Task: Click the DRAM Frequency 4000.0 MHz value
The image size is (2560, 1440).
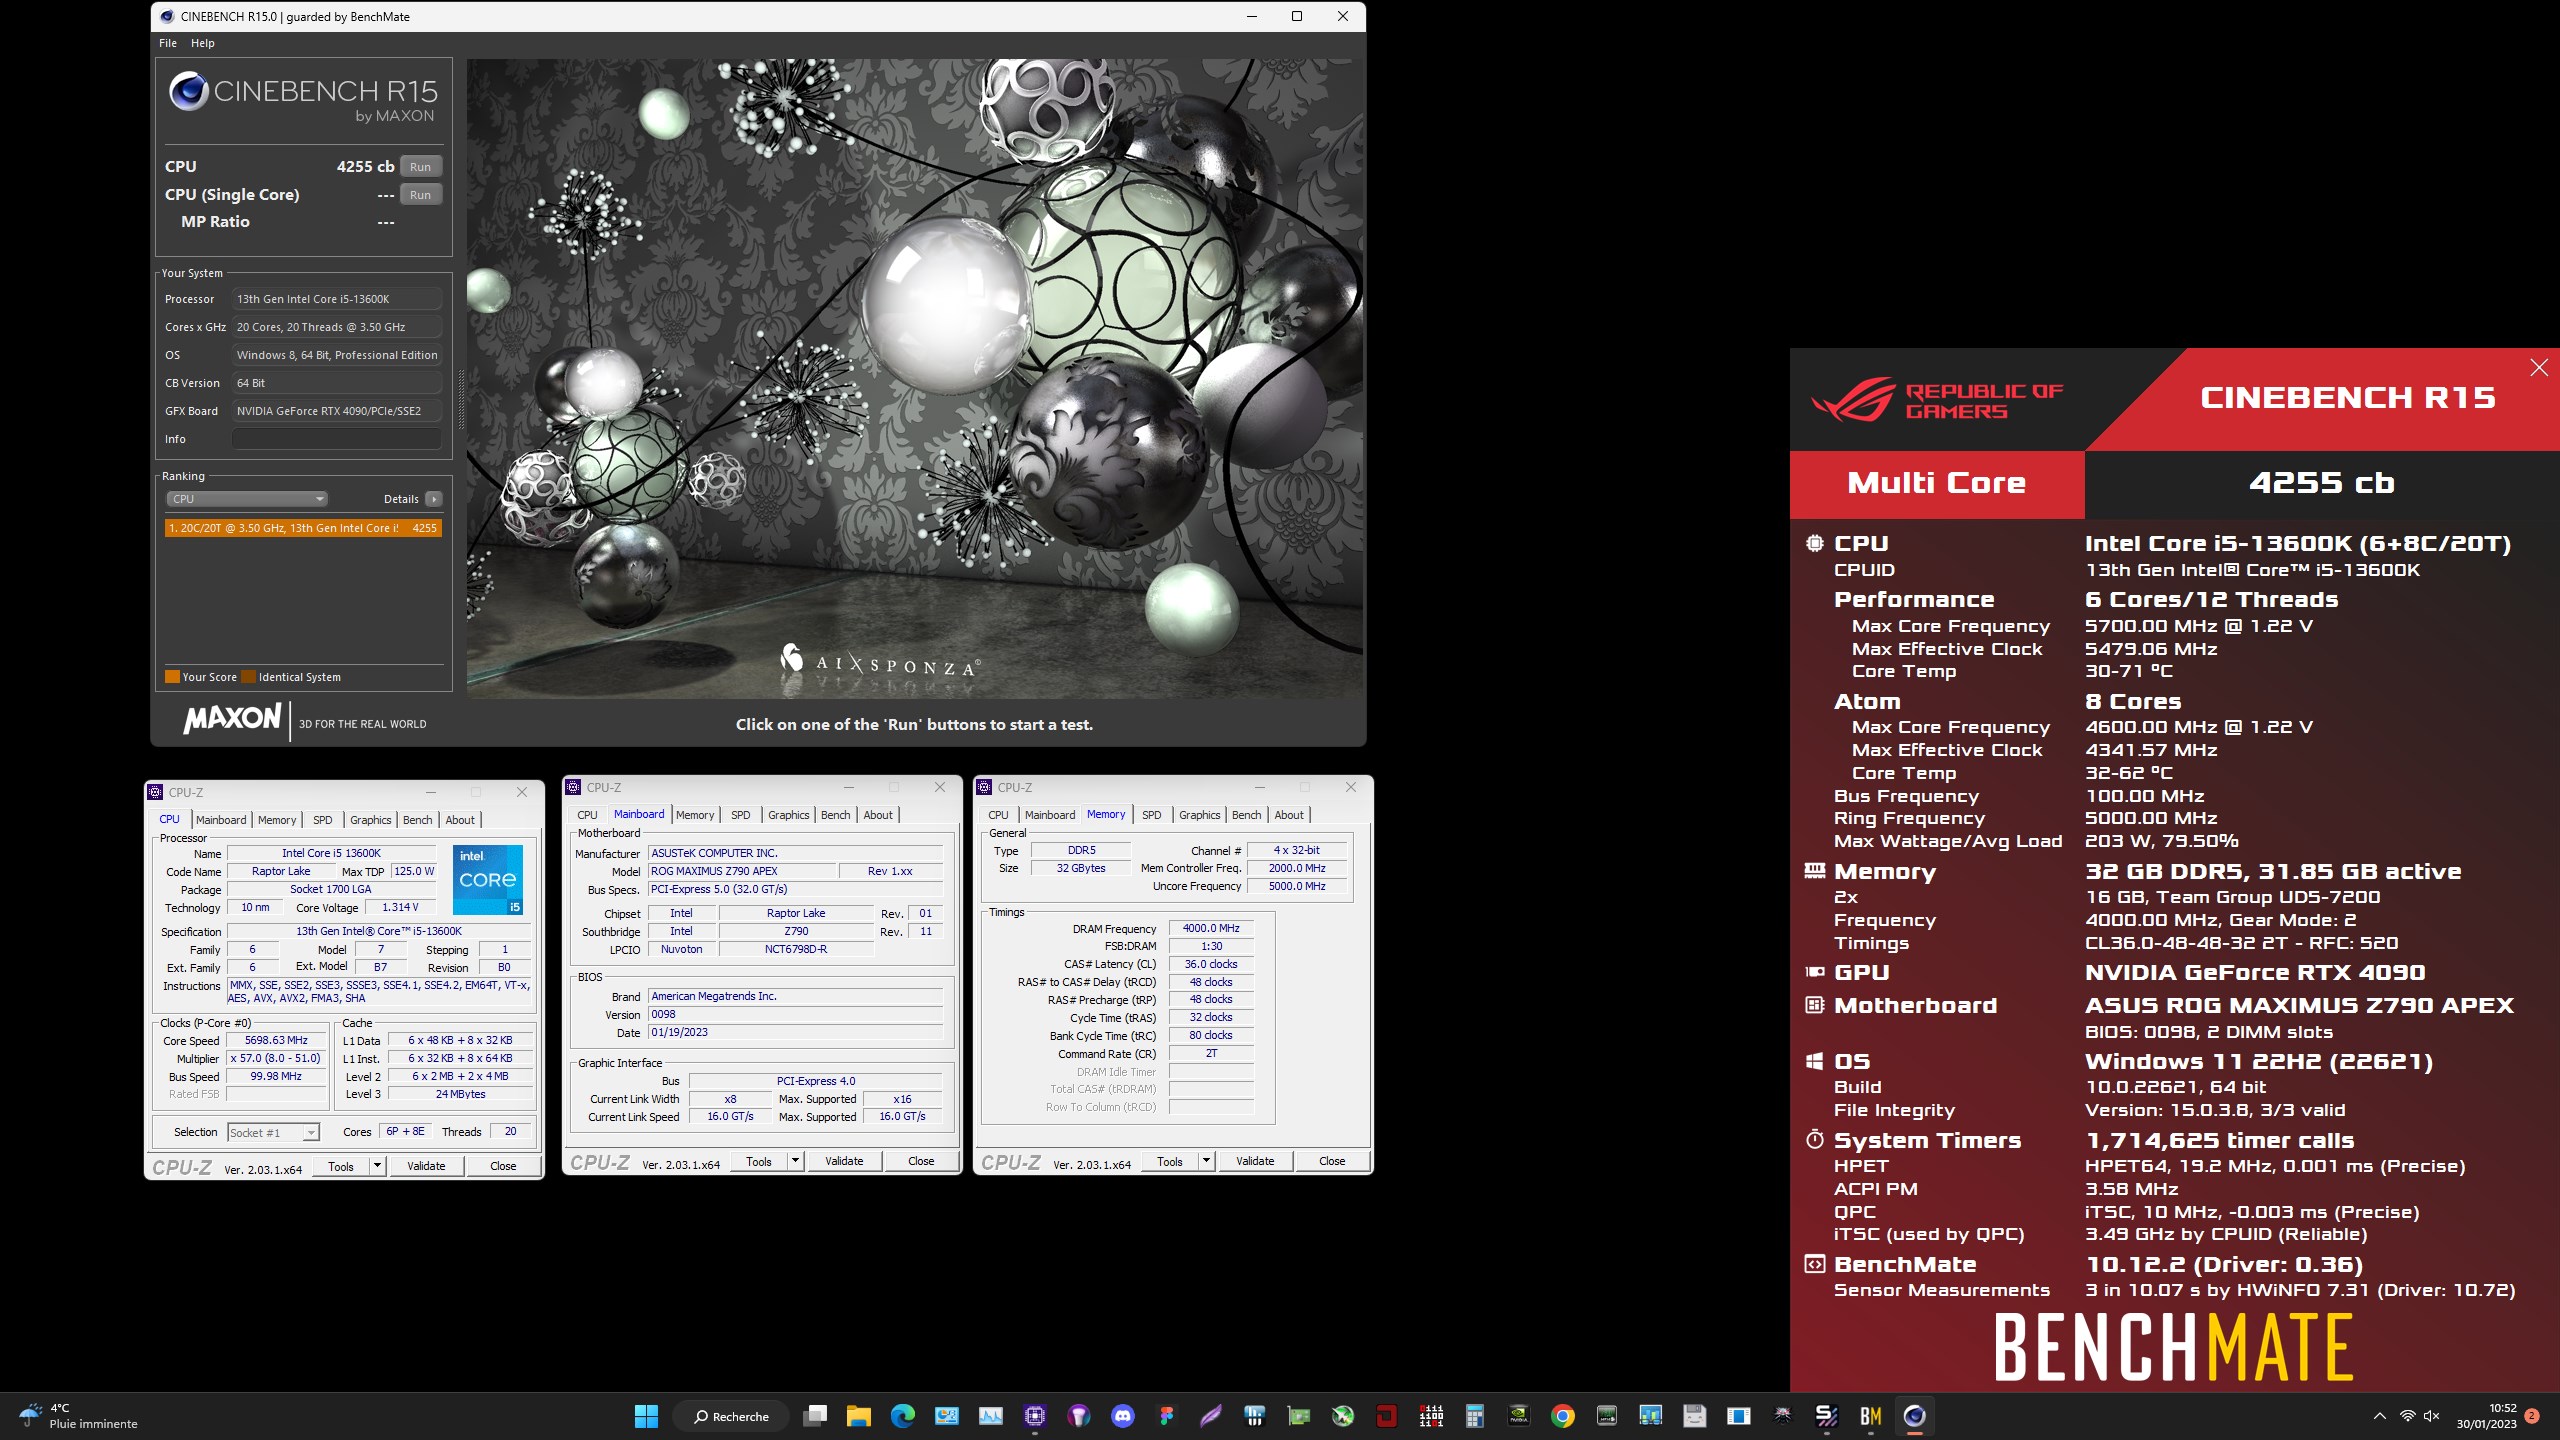Action: coord(1211,929)
